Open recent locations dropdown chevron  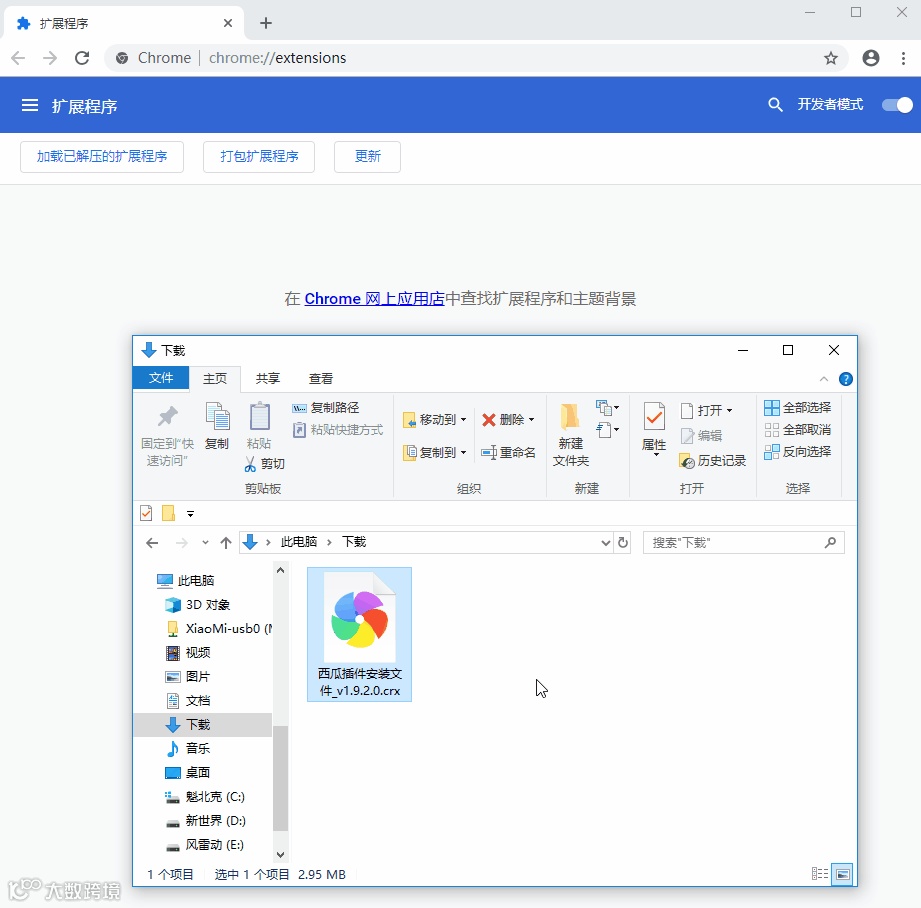coord(205,543)
